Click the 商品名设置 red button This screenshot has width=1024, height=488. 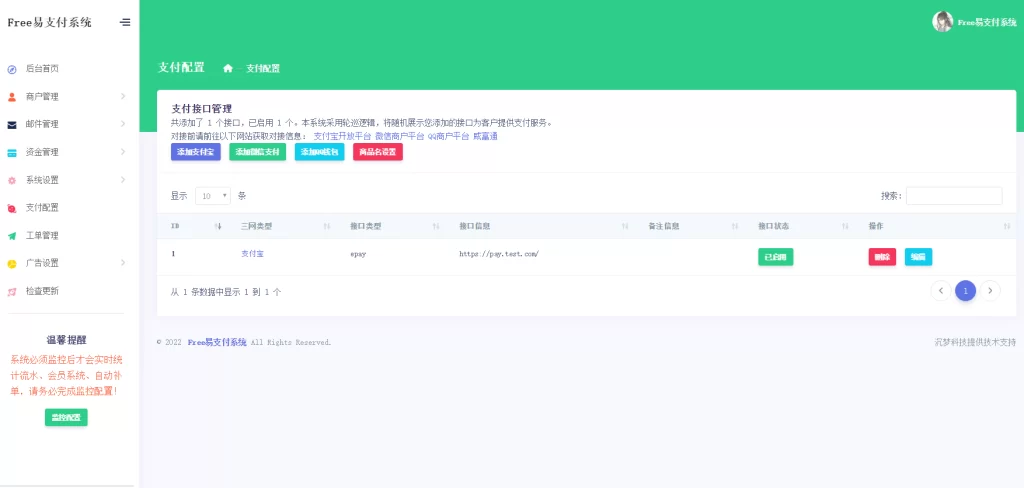(378, 152)
